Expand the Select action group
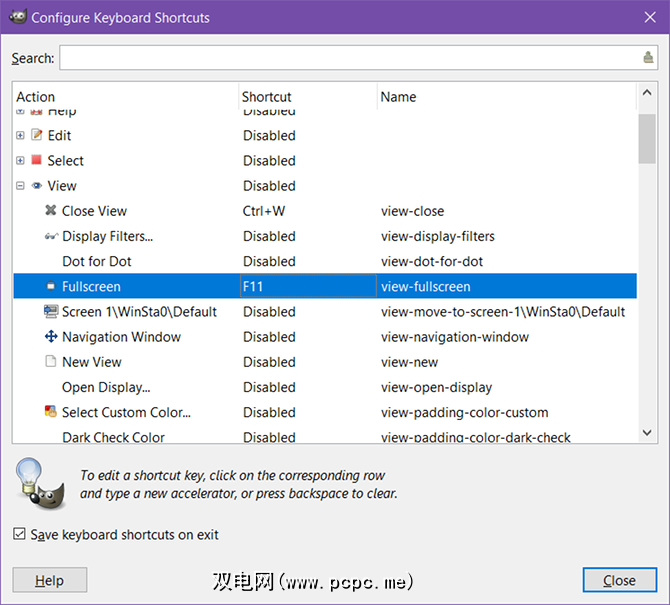The width and height of the screenshot is (670, 605). (x=20, y=161)
